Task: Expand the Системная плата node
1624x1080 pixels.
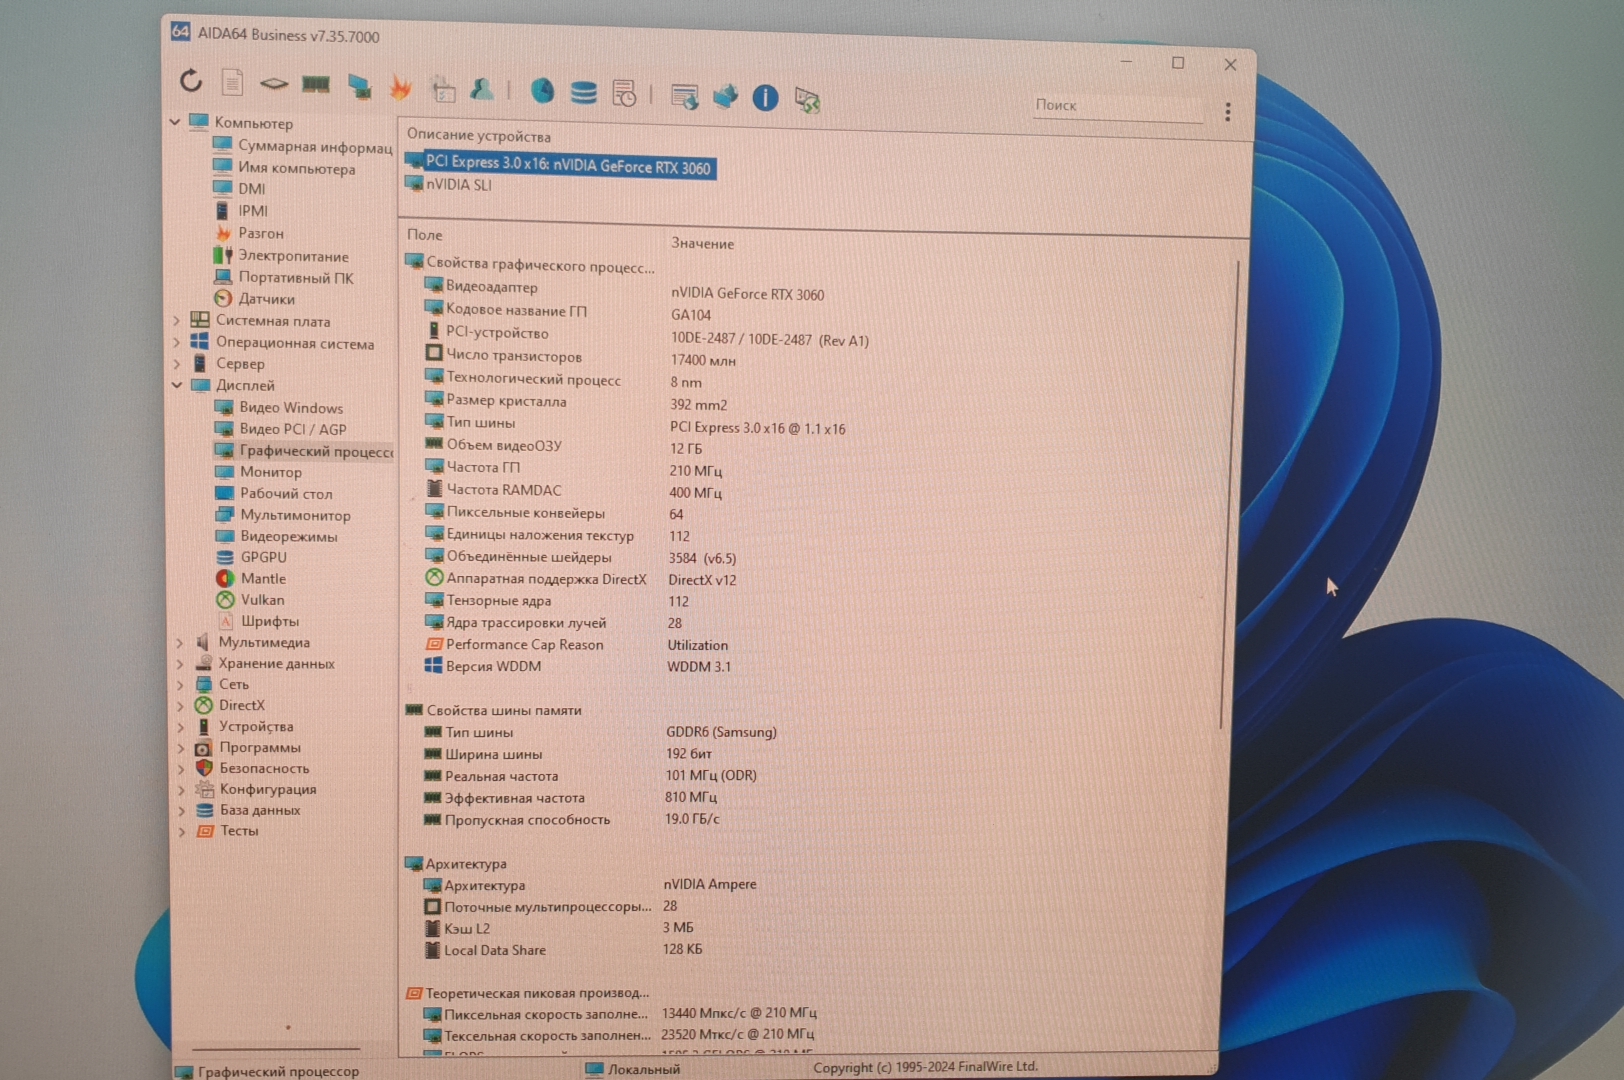Action: point(177,321)
